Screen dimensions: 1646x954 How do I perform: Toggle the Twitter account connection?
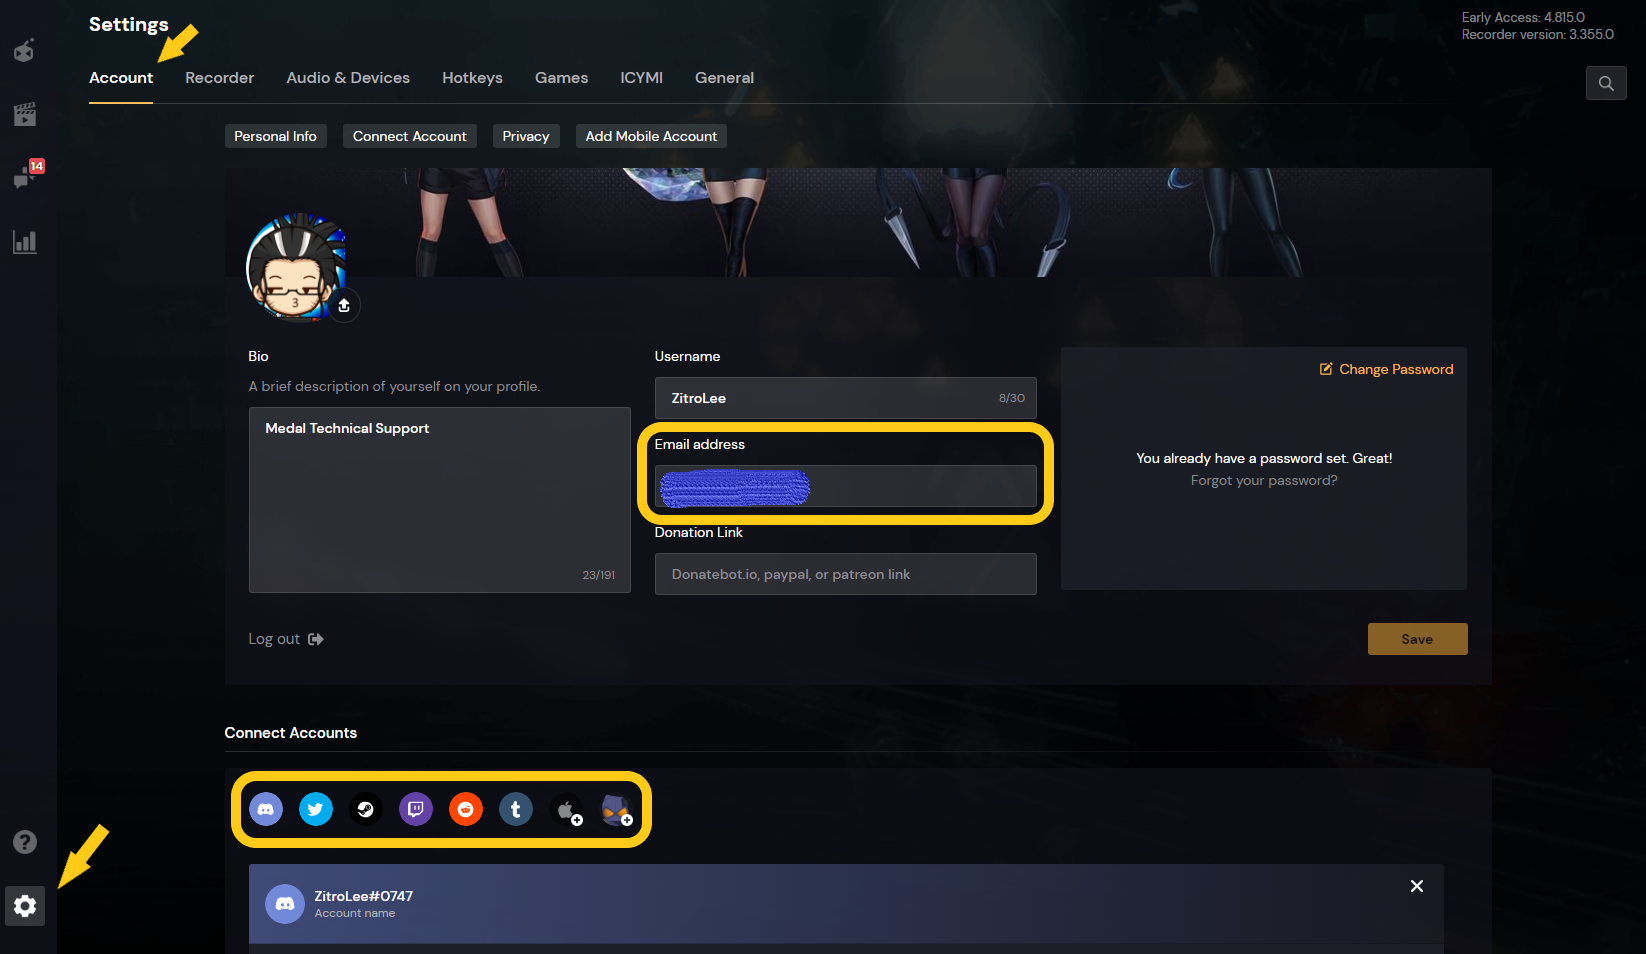[315, 809]
